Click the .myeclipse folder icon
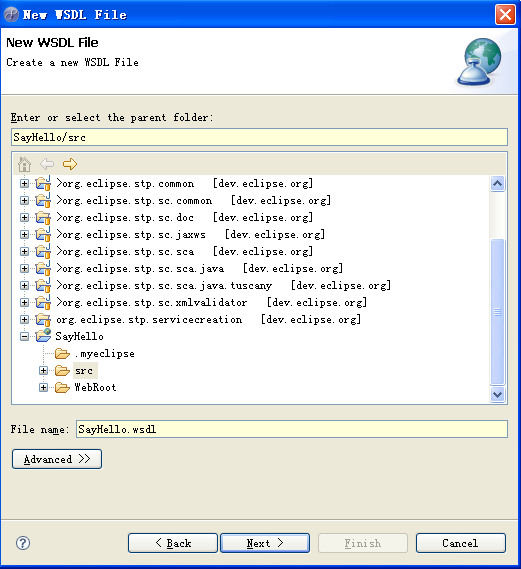The image size is (521, 569). click(62, 353)
